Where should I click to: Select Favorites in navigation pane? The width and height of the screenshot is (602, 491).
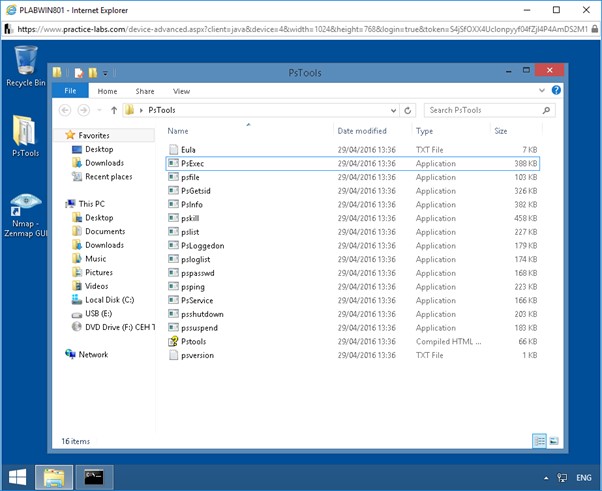click(x=93, y=135)
